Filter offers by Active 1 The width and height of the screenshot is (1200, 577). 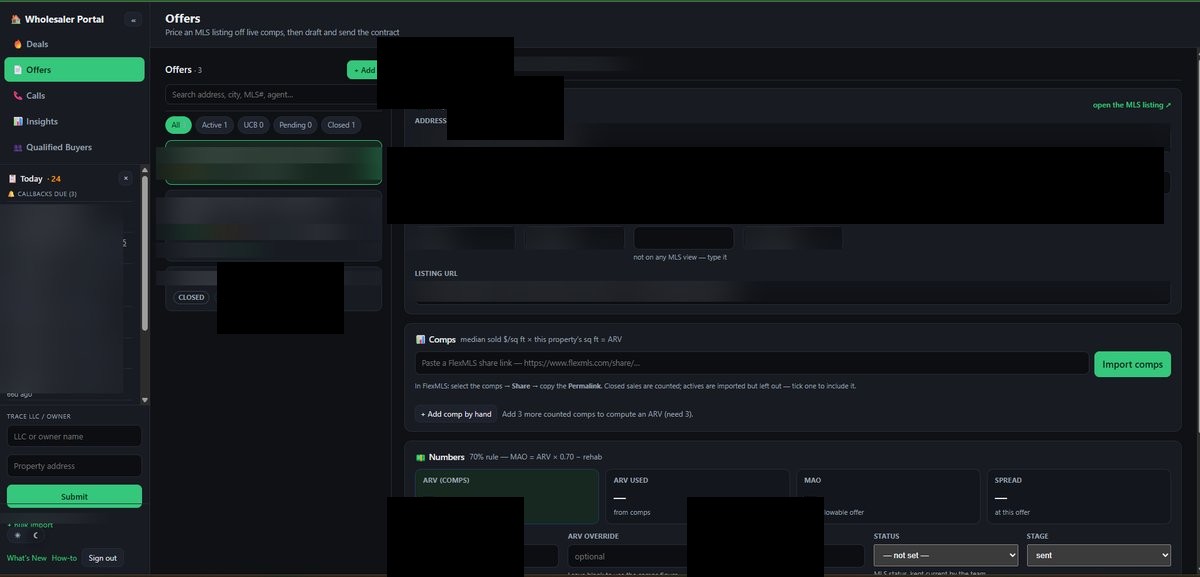[214, 125]
